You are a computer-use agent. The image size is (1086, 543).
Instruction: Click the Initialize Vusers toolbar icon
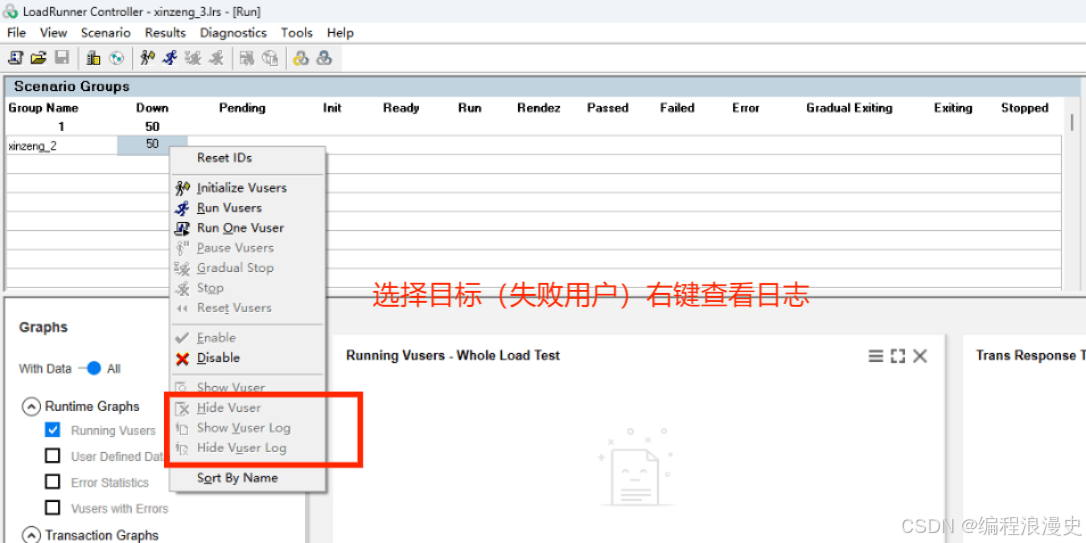pos(148,58)
